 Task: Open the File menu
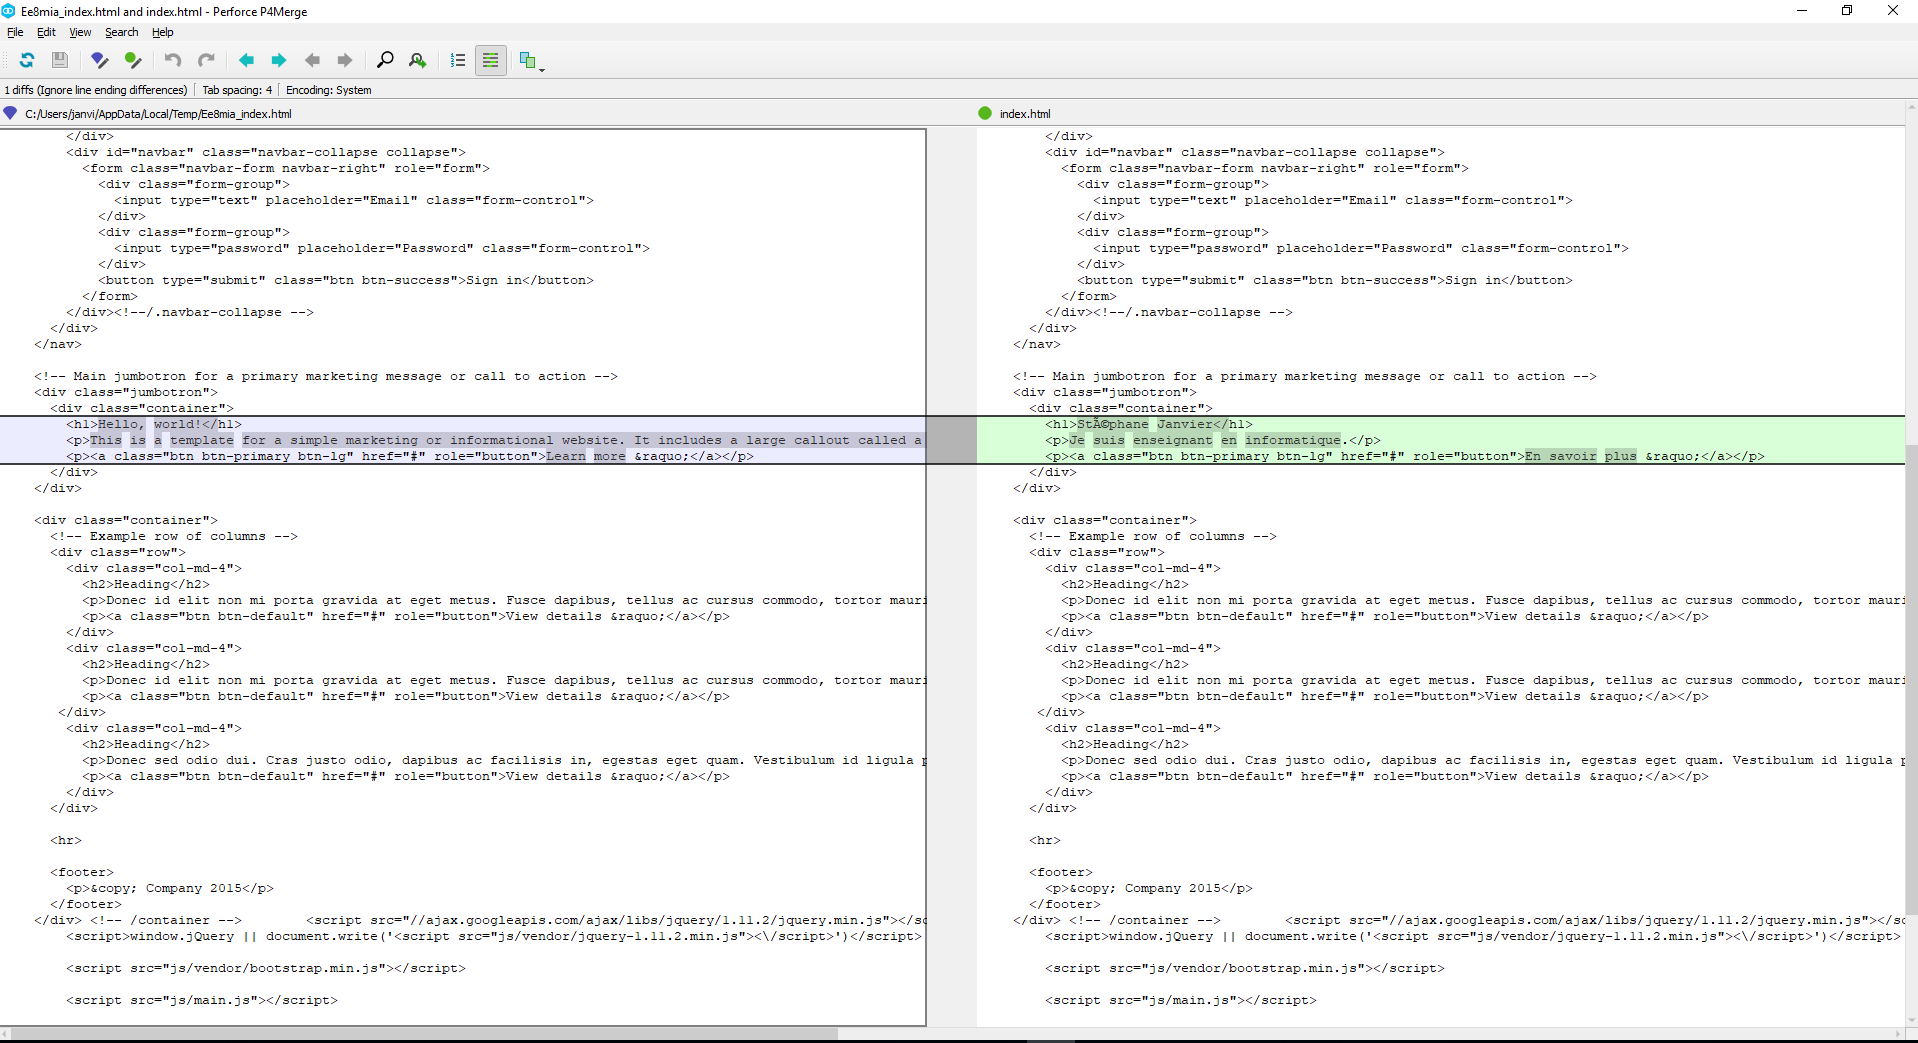coord(15,32)
